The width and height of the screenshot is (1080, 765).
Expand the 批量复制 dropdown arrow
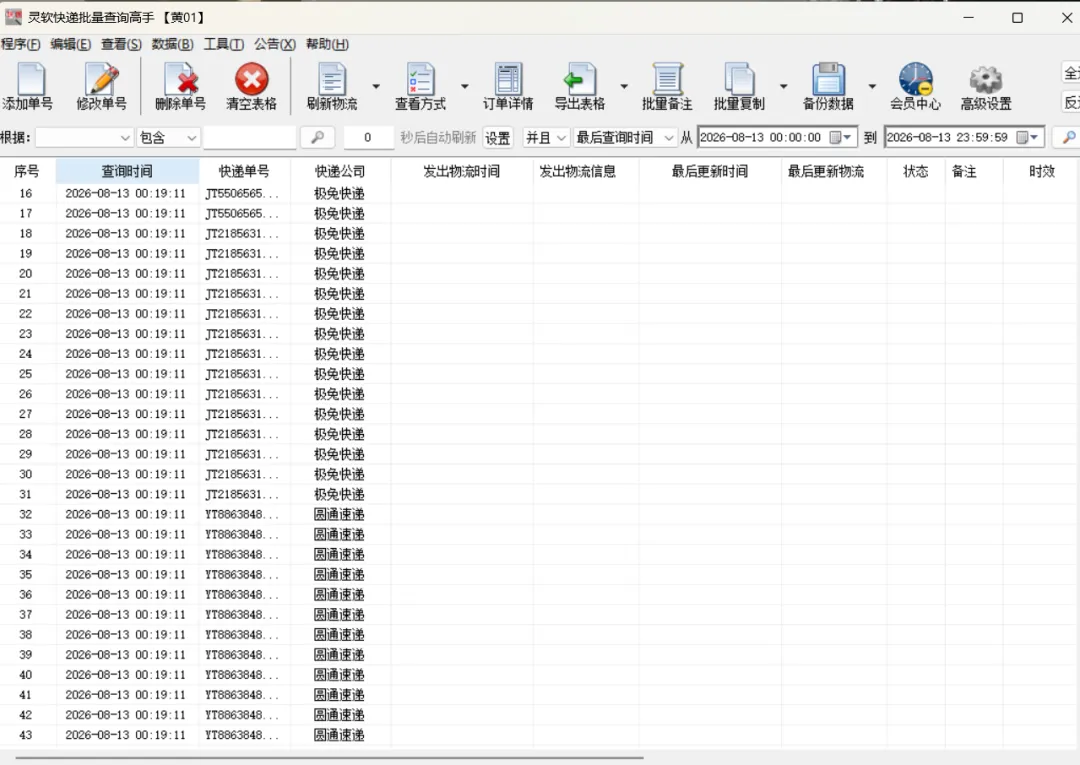click(783, 87)
